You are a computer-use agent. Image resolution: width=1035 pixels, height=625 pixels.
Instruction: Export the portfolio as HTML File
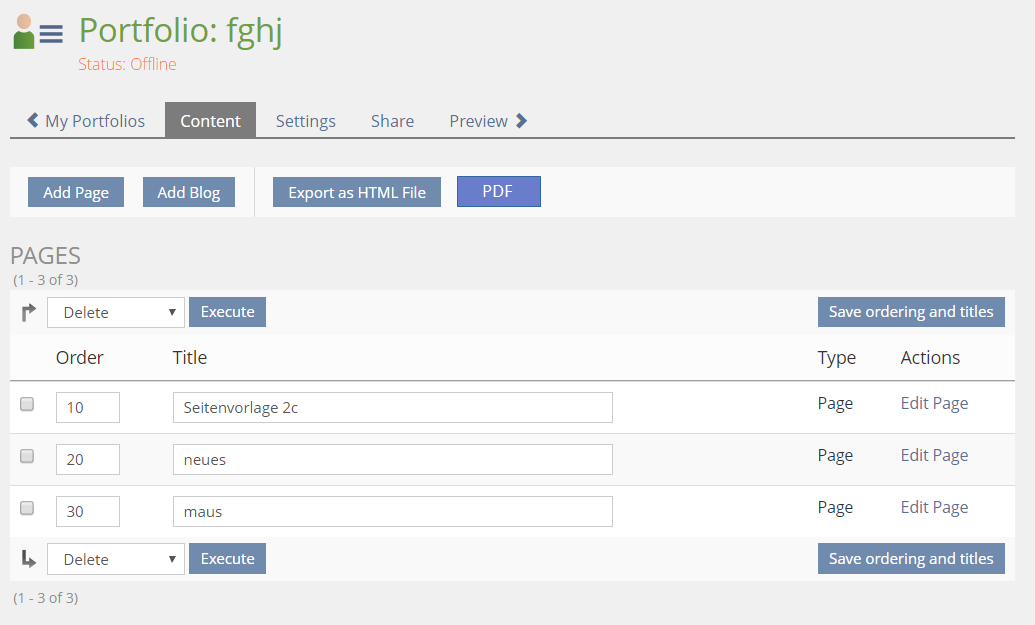click(x=357, y=193)
